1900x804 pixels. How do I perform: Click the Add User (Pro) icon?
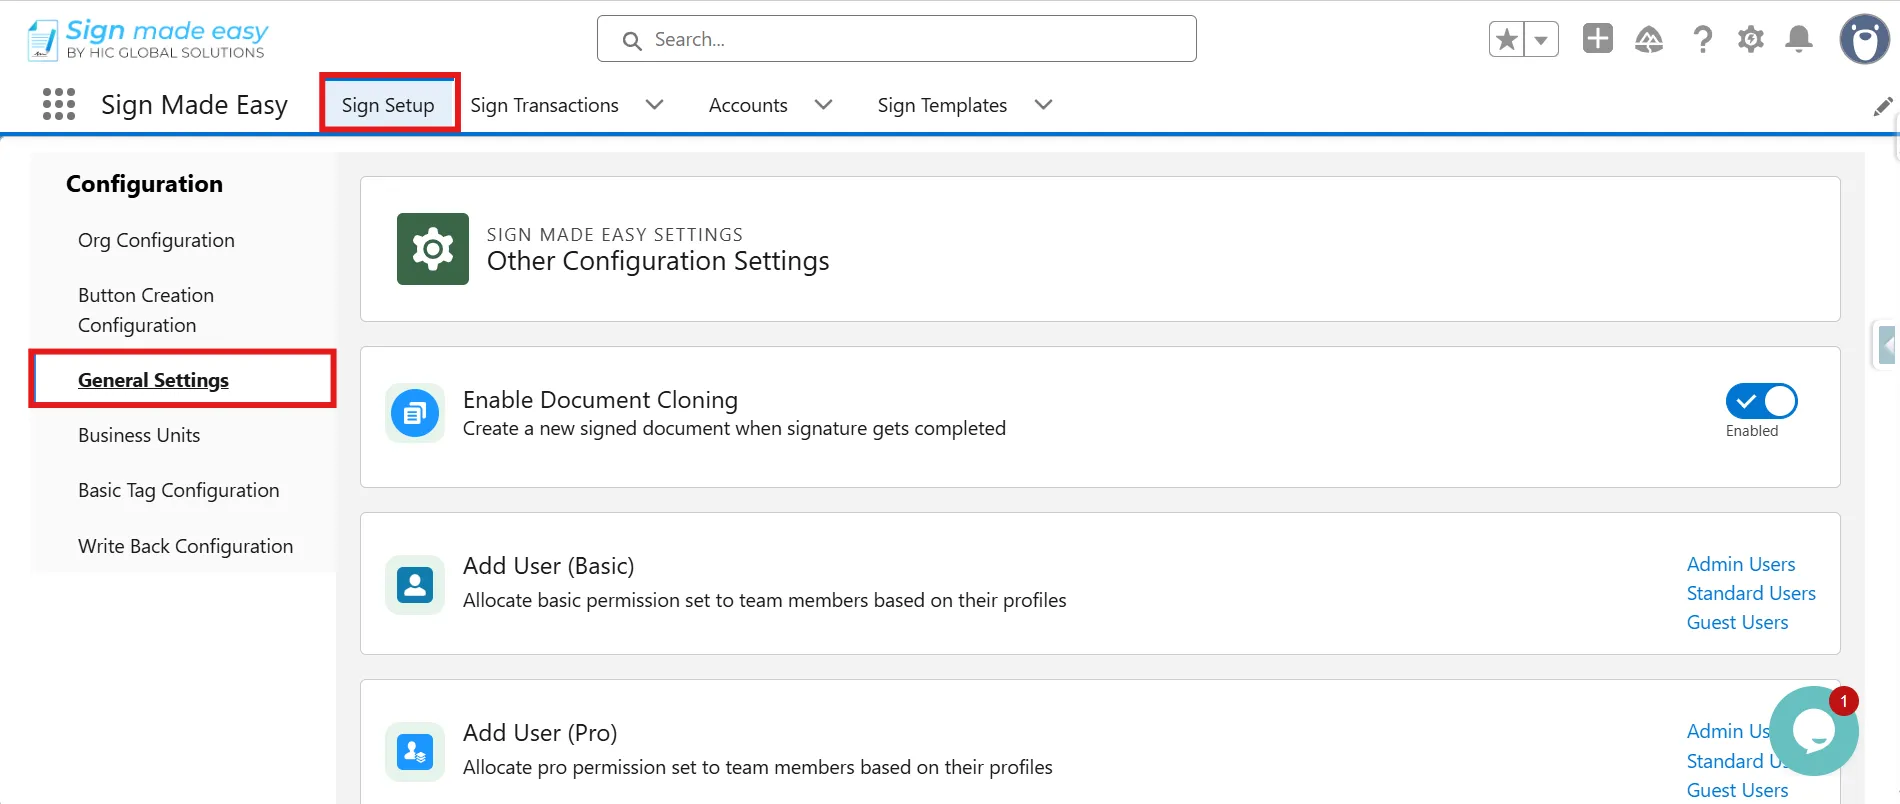(x=415, y=751)
